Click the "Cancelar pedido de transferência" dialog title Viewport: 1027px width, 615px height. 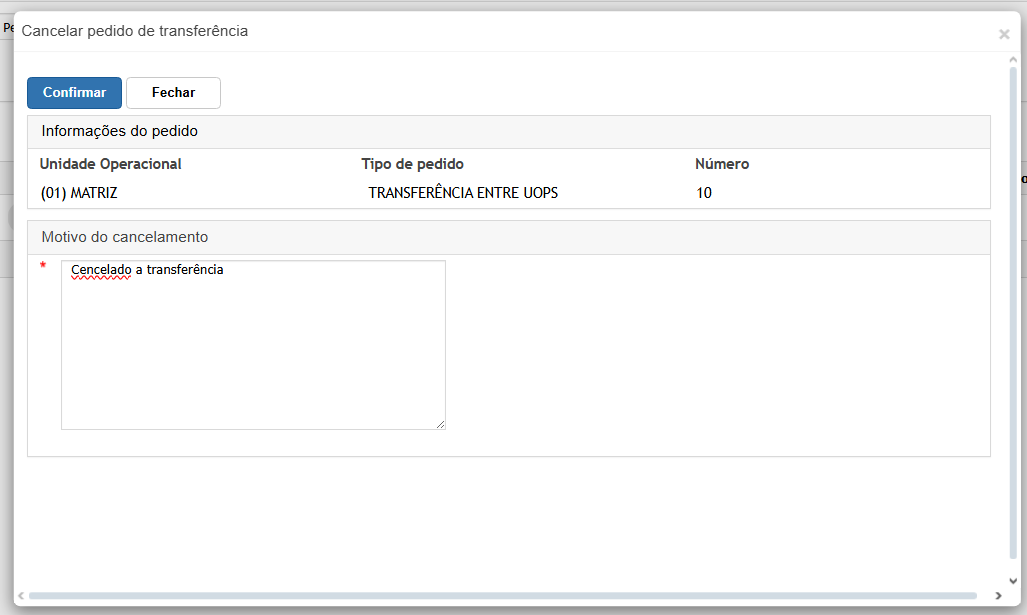(135, 31)
